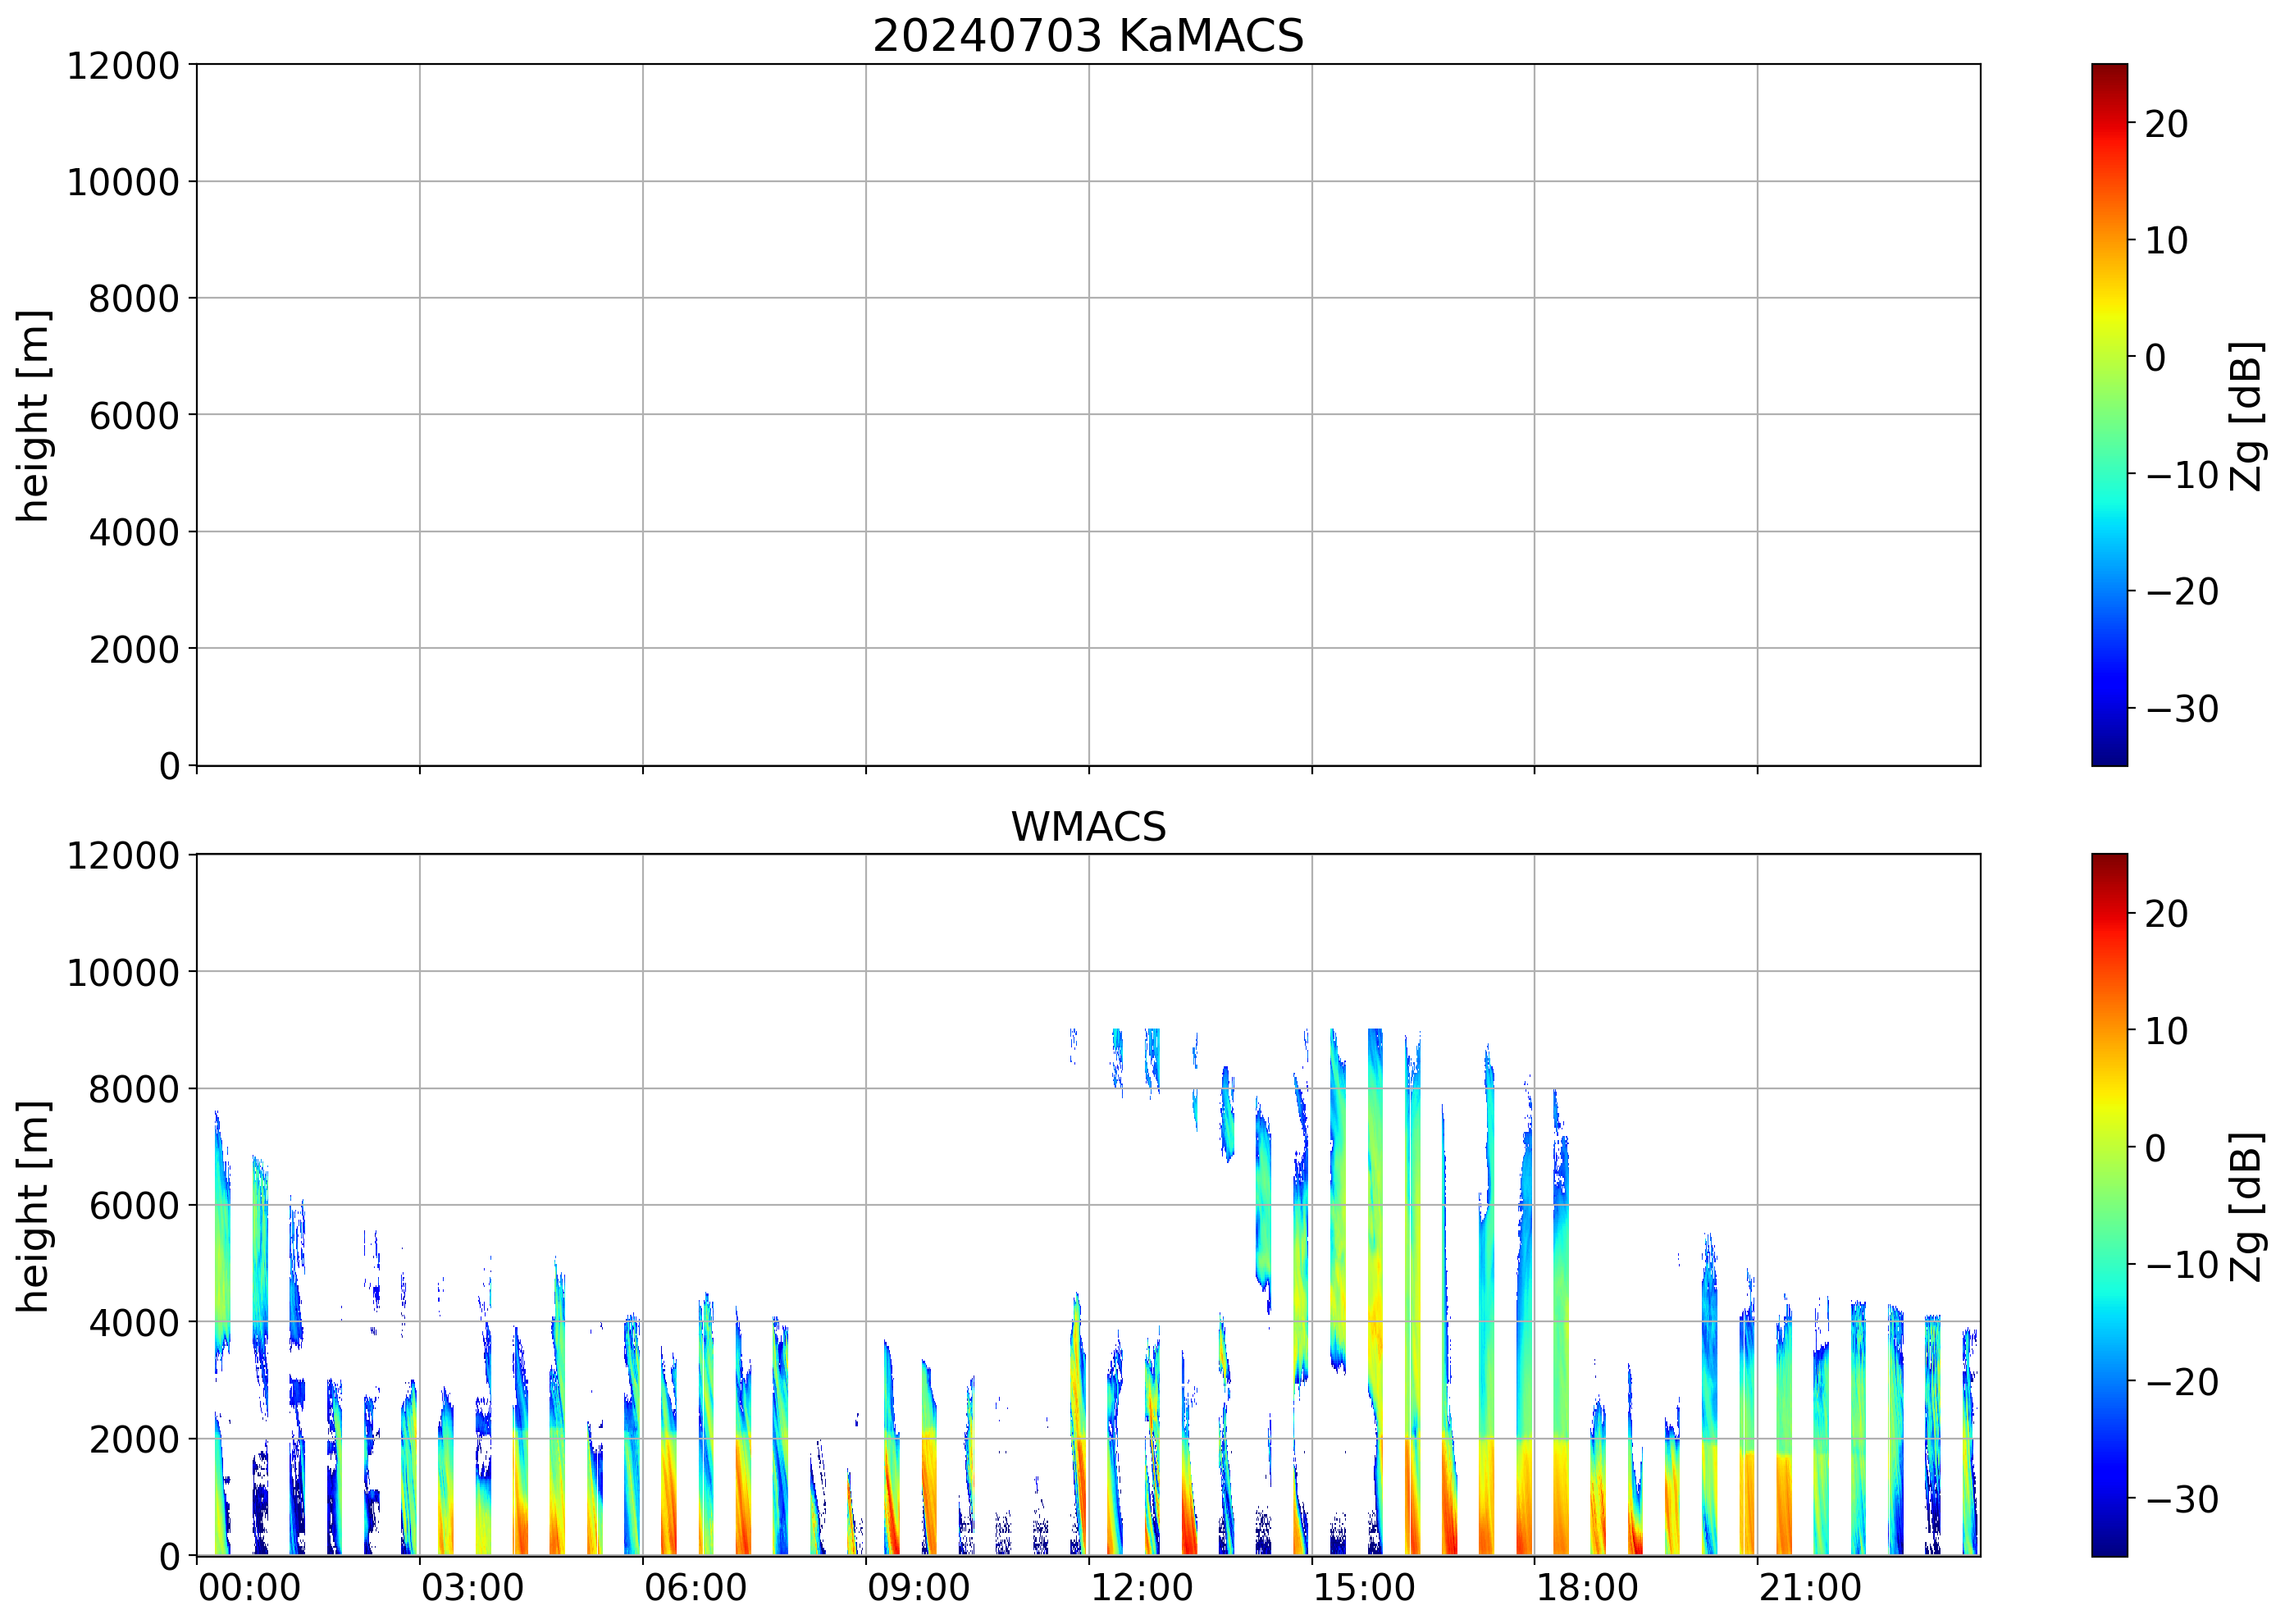Click the 12000 tick on the top plot
2285x1624 pixels.
click(122, 66)
